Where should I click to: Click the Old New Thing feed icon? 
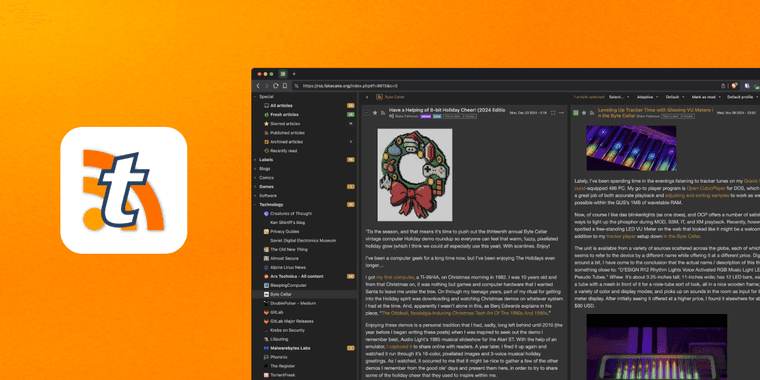tap(266, 249)
